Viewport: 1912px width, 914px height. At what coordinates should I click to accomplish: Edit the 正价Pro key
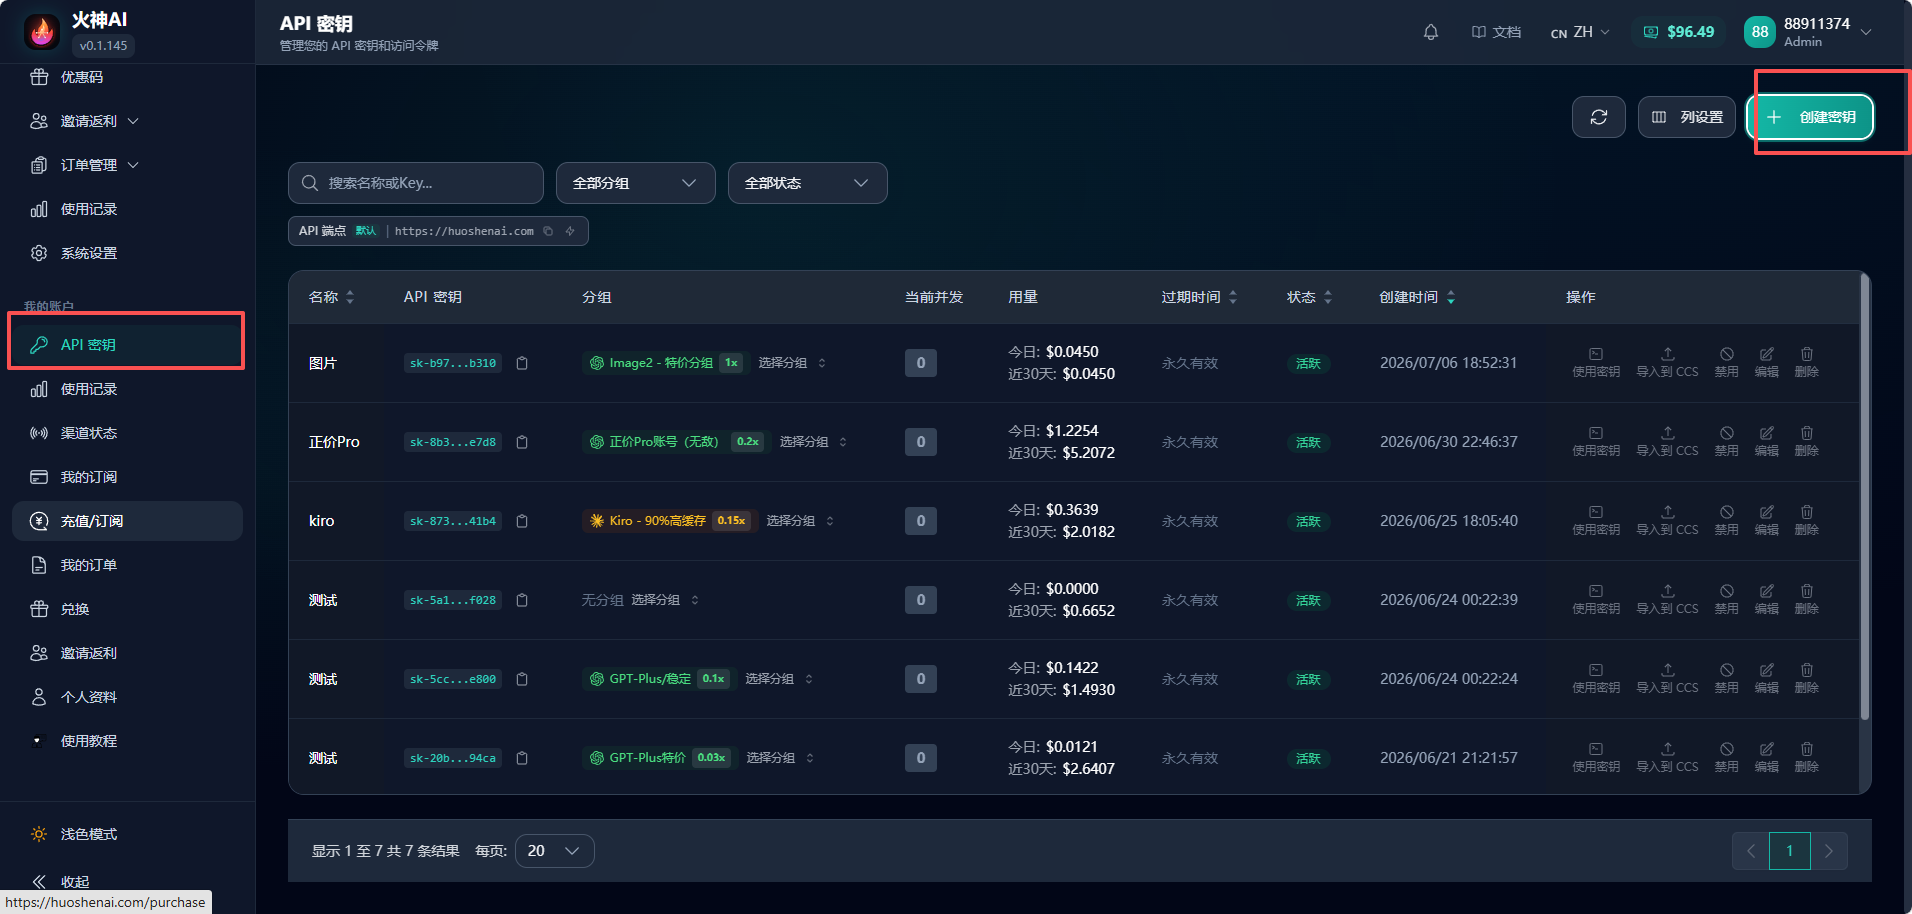pos(1767,441)
